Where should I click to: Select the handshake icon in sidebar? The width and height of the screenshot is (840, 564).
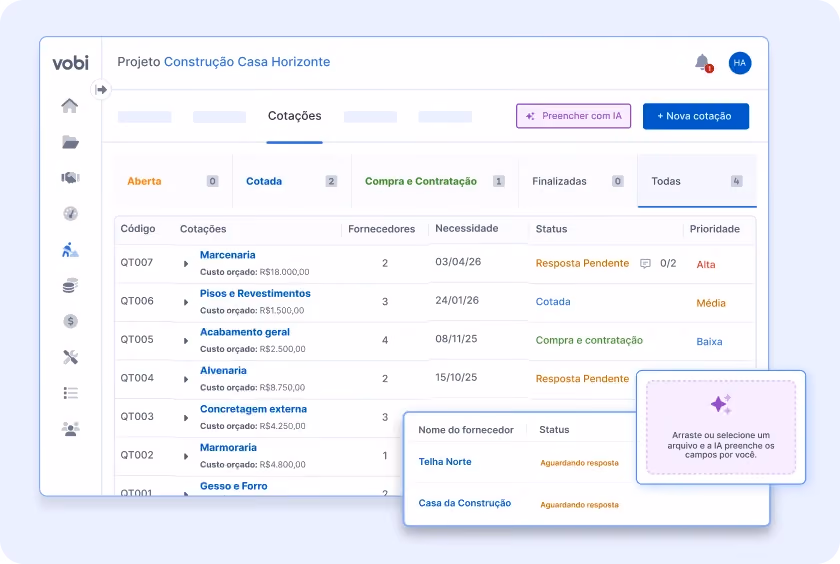click(70, 177)
